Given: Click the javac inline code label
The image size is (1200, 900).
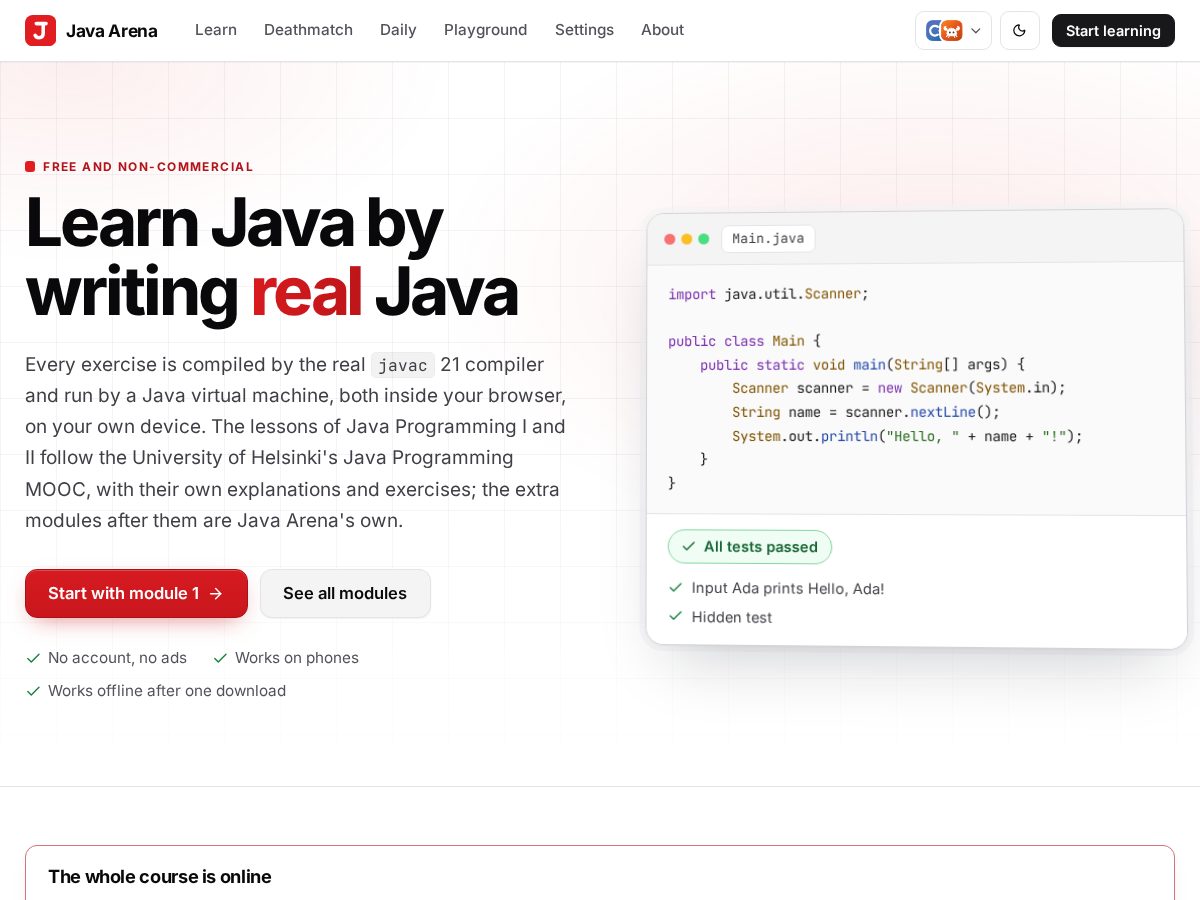Looking at the screenshot, I should [403, 365].
